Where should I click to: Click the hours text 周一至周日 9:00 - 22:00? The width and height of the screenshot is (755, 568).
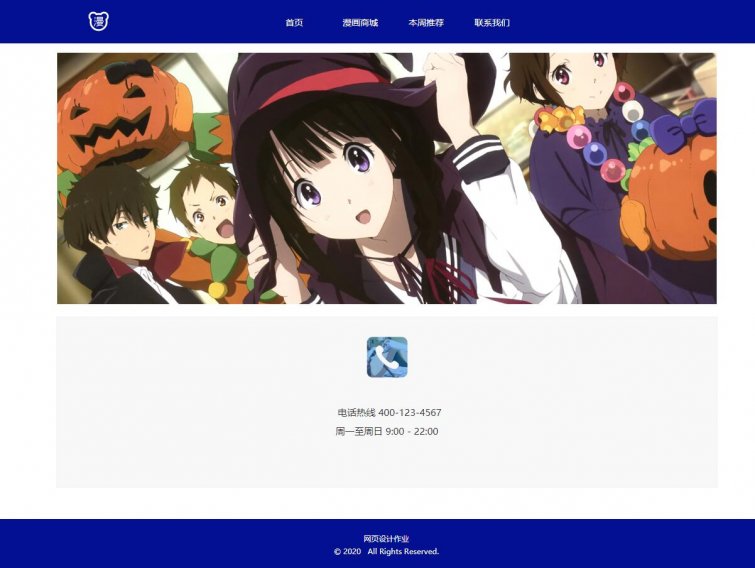pos(387,431)
